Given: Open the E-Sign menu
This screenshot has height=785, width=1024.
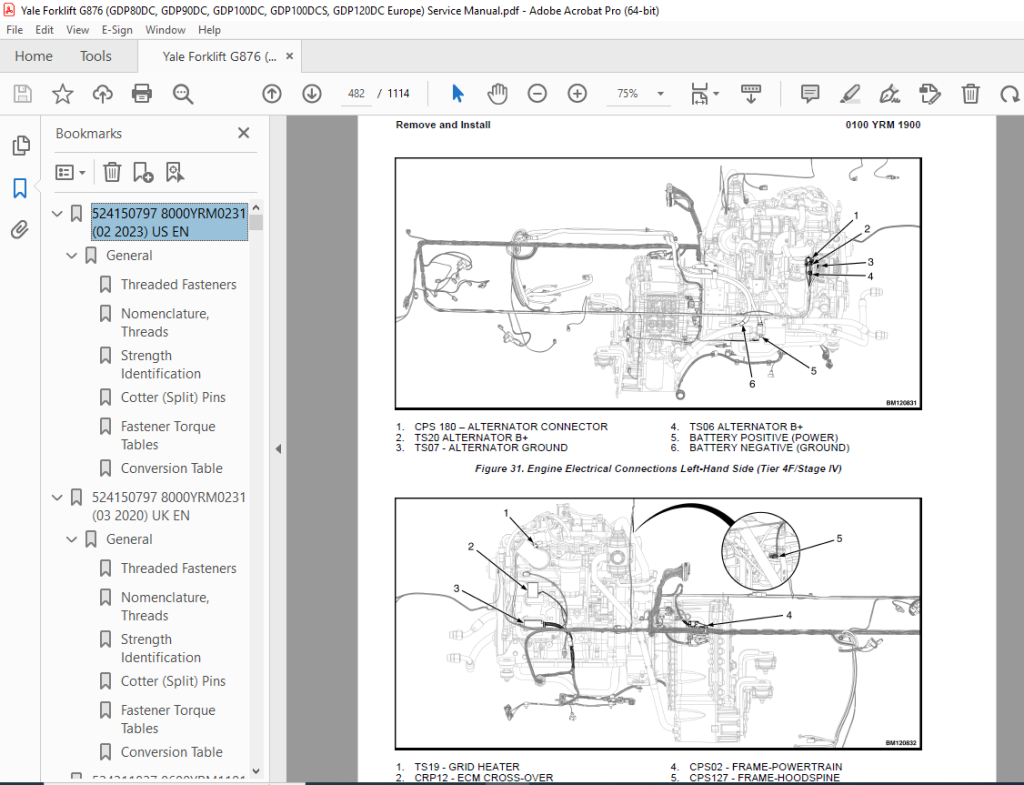Looking at the screenshot, I should click(117, 30).
